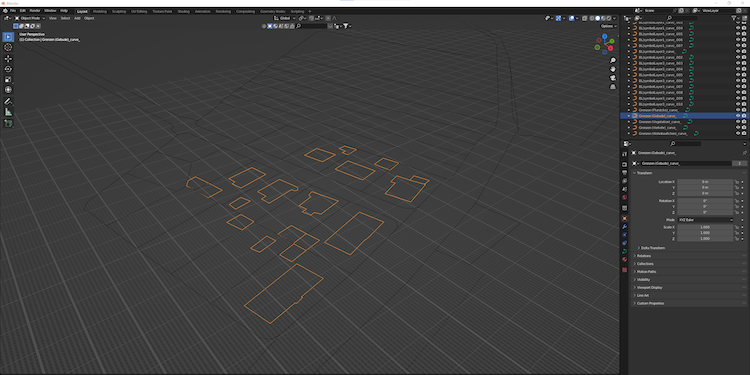Open the Object menu in viewport header

pos(89,18)
